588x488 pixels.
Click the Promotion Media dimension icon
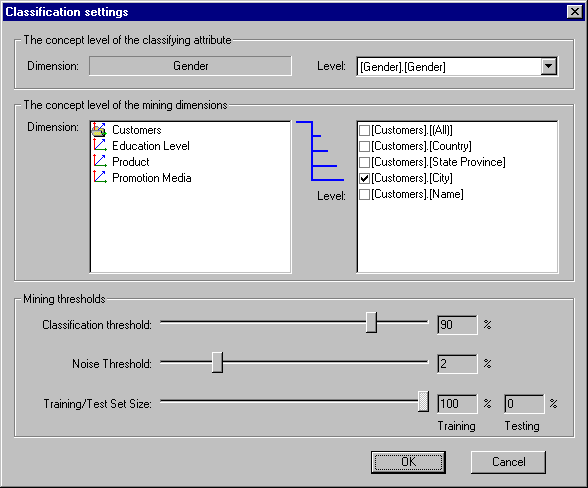[x=100, y=177]
